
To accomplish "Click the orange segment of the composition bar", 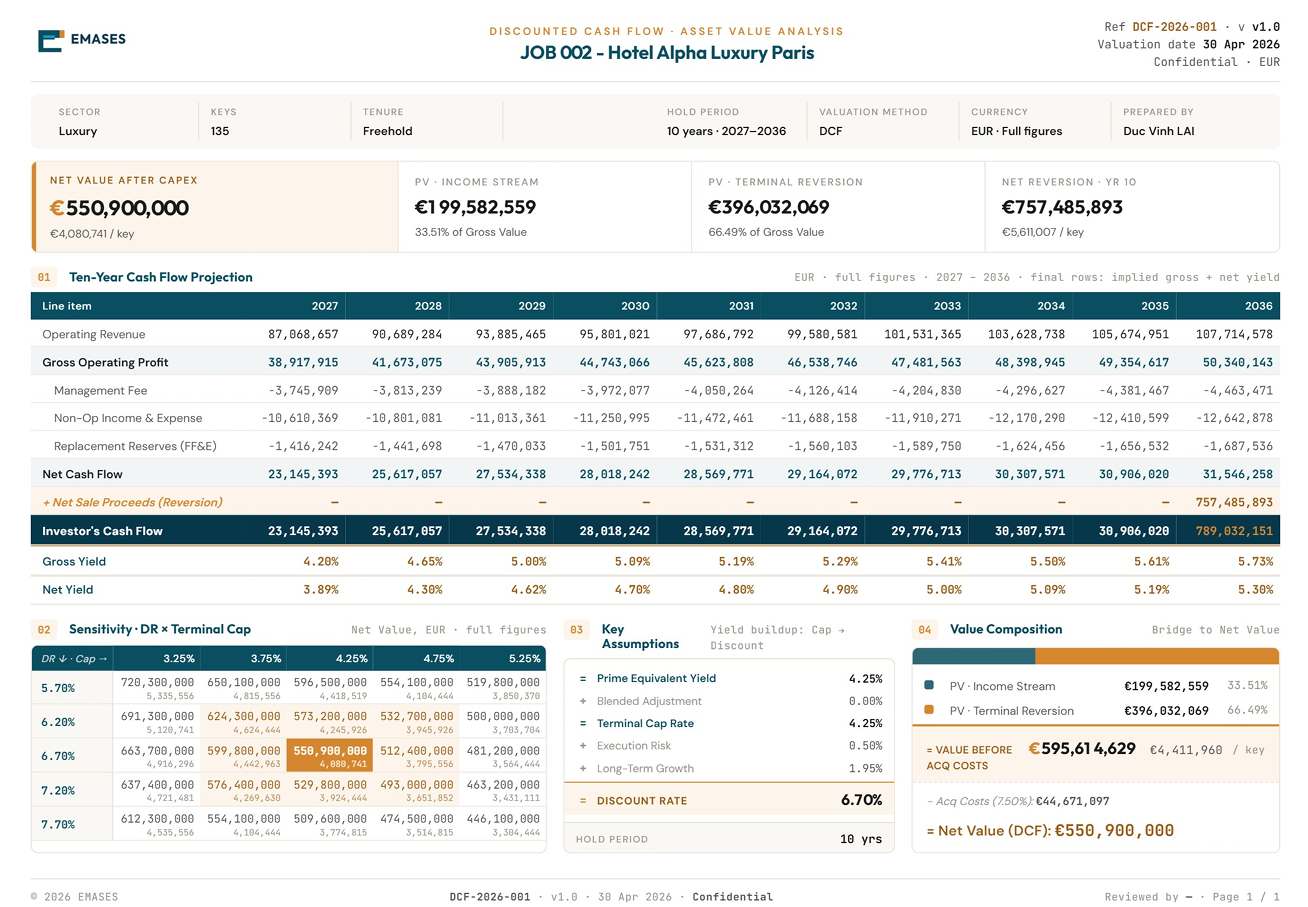I will tap(1157, 656).
